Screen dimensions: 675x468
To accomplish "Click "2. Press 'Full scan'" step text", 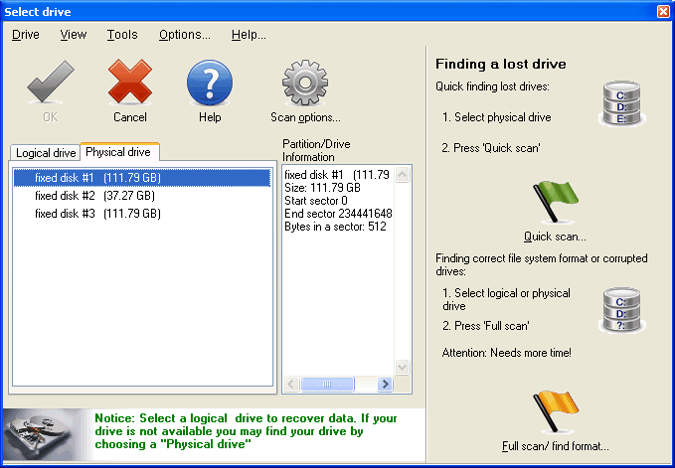I will tap(486, 326).
